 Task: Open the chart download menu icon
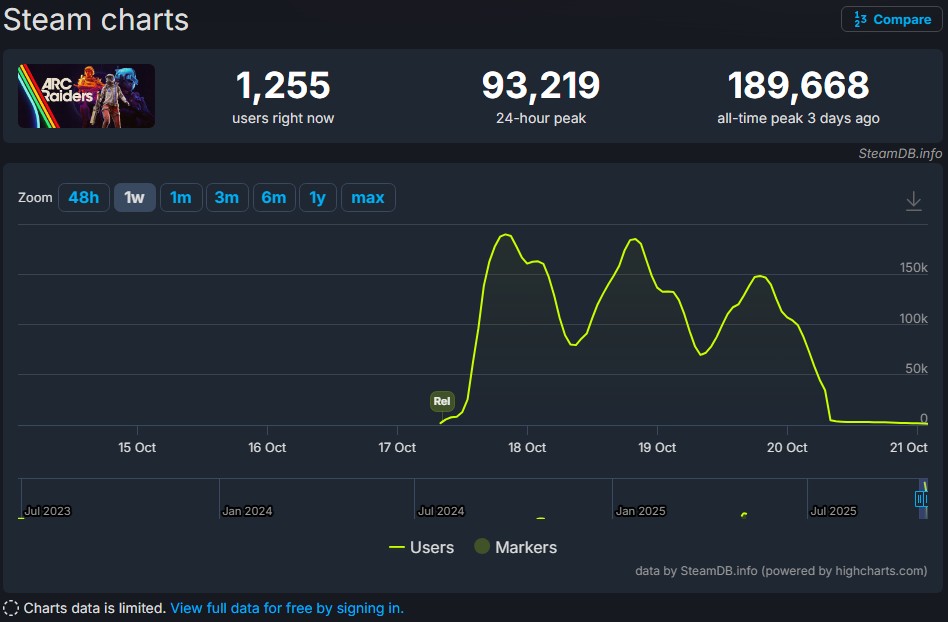913,201
